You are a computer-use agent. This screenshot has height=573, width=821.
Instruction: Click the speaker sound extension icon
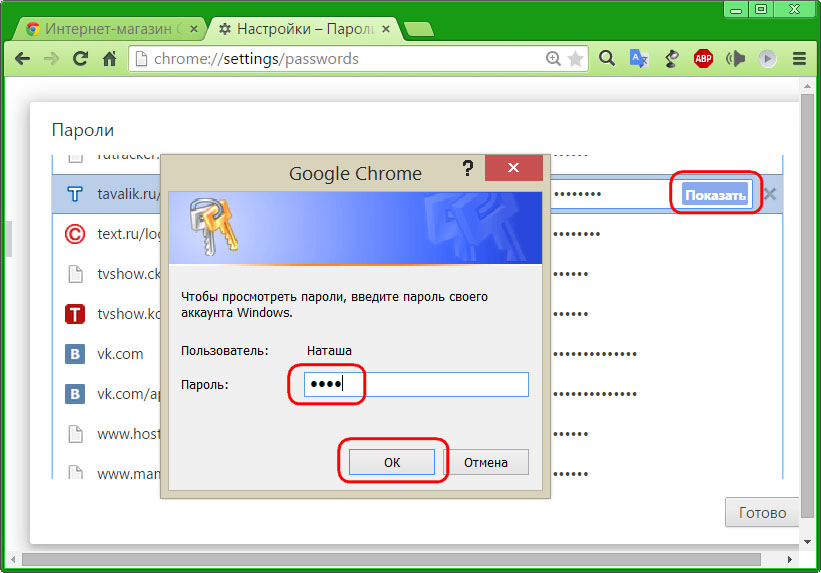(x=736, y=58)
